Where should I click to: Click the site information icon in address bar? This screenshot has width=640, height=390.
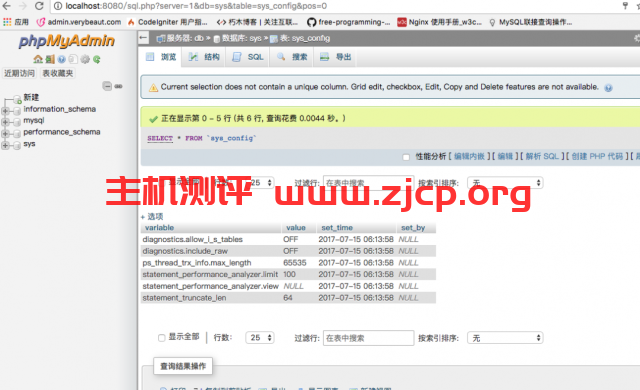pos(58,6)
